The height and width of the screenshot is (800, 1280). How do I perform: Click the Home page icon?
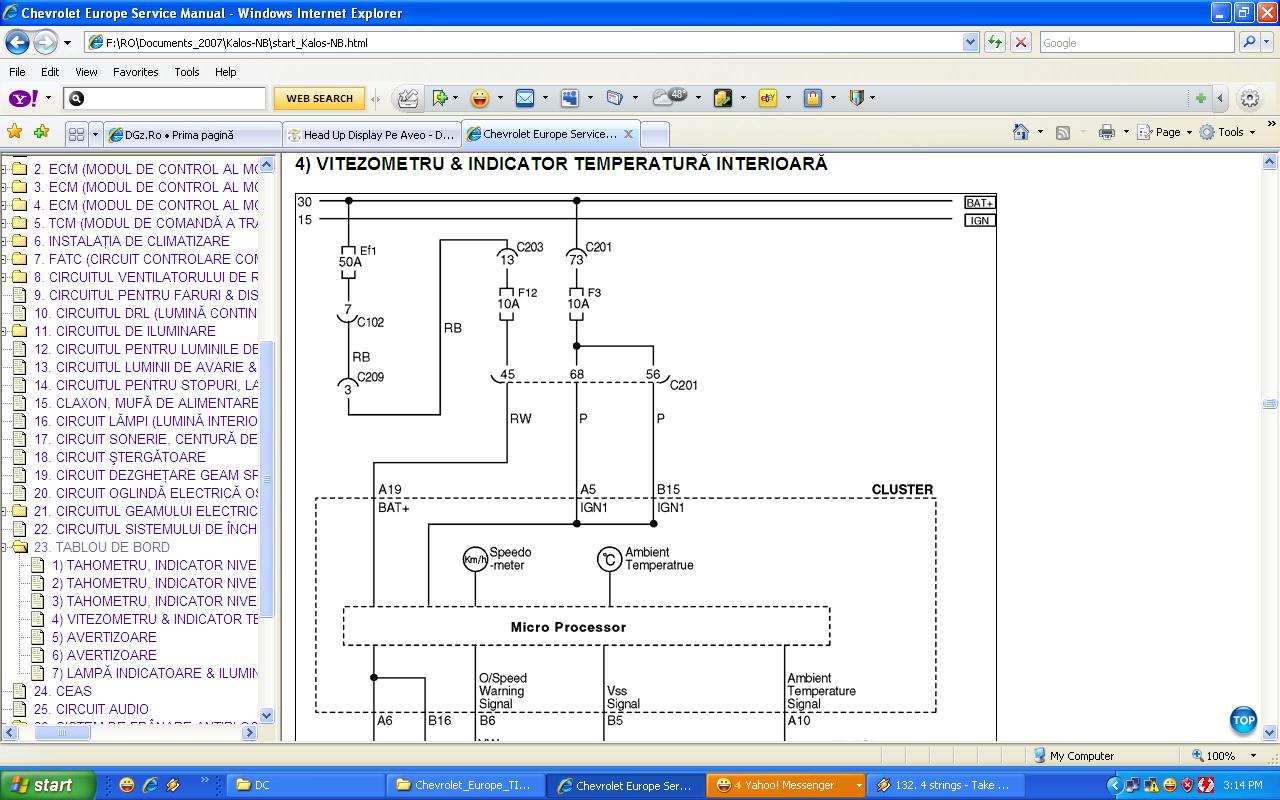(1020, 132)
